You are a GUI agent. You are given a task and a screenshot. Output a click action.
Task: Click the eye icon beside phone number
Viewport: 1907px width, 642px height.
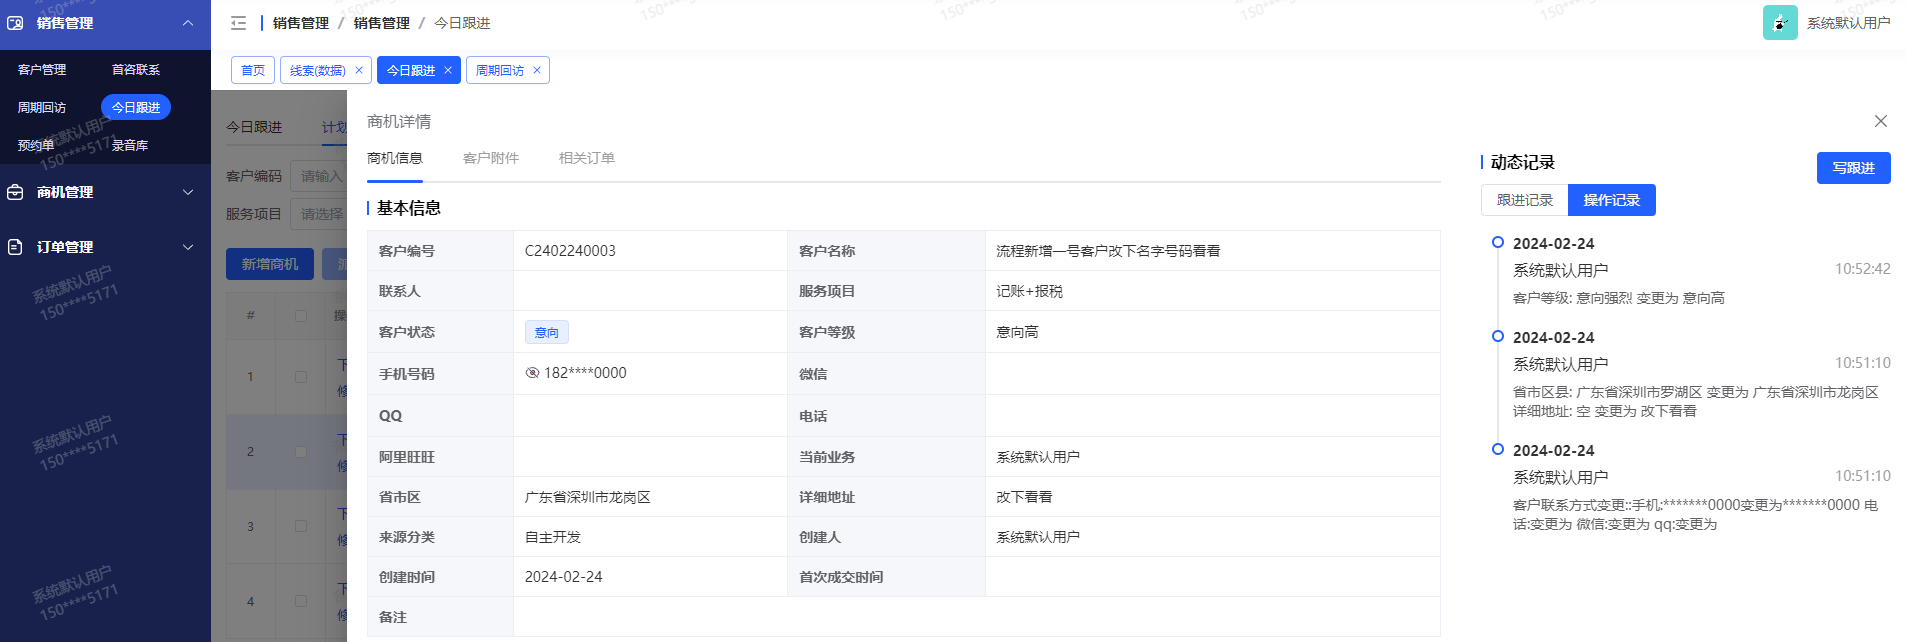click(532, 373)
